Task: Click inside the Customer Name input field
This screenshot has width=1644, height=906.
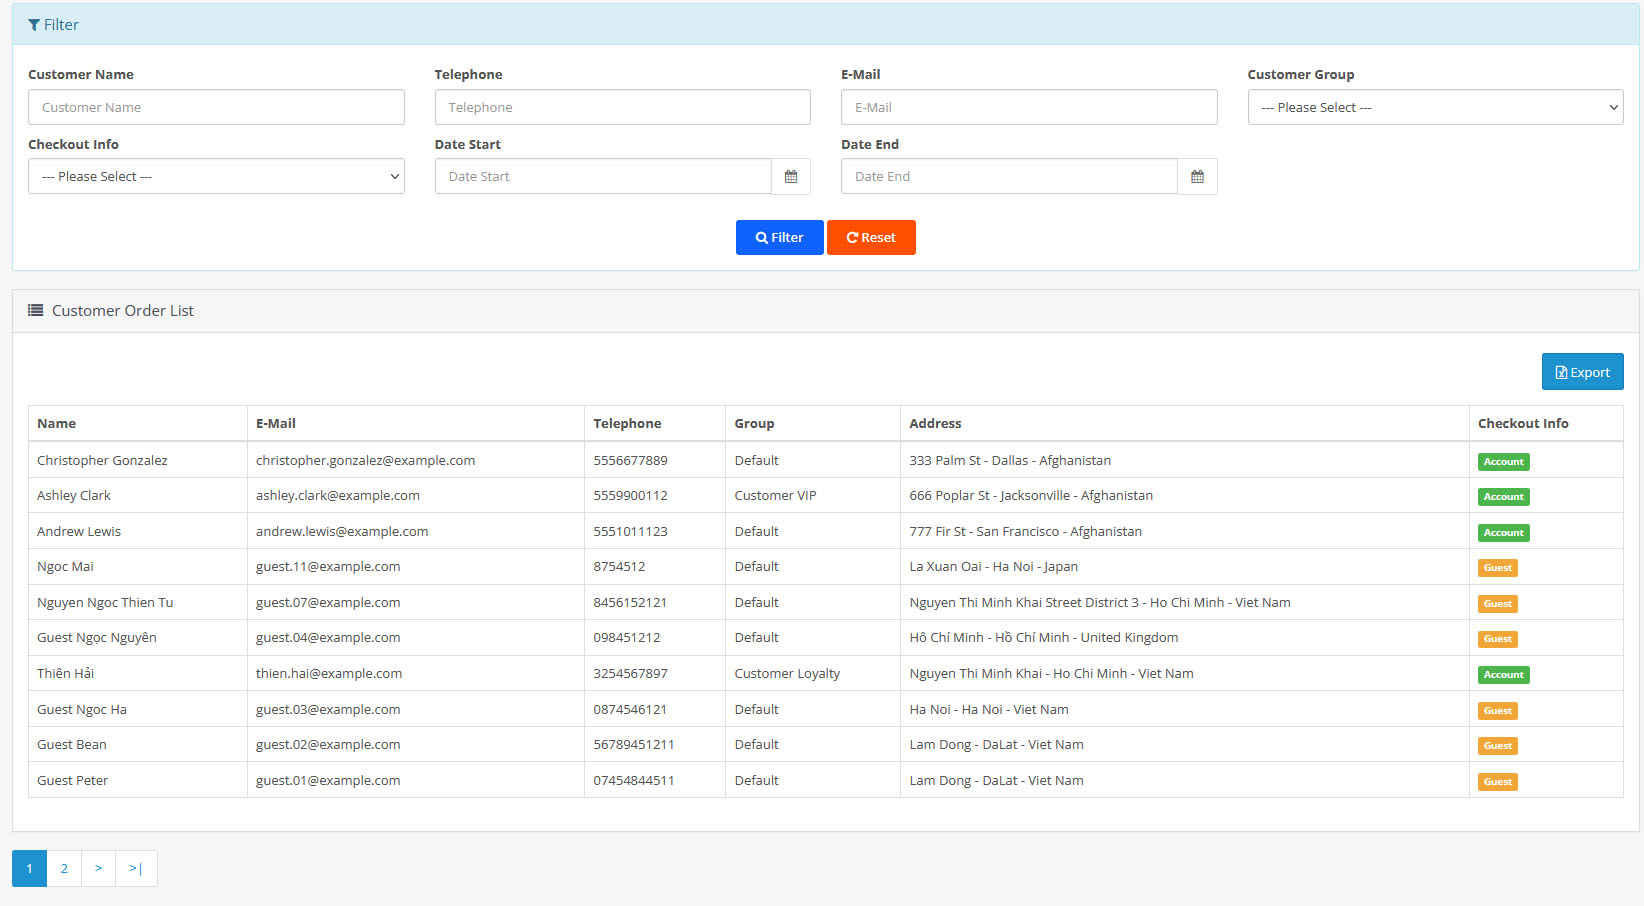Action: pyautogui.click(x=216, y=107)
